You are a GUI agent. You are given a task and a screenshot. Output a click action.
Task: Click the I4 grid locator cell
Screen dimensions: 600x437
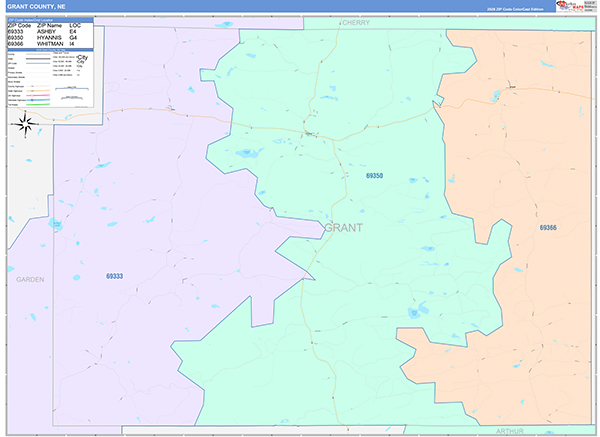tap(72, 44)
